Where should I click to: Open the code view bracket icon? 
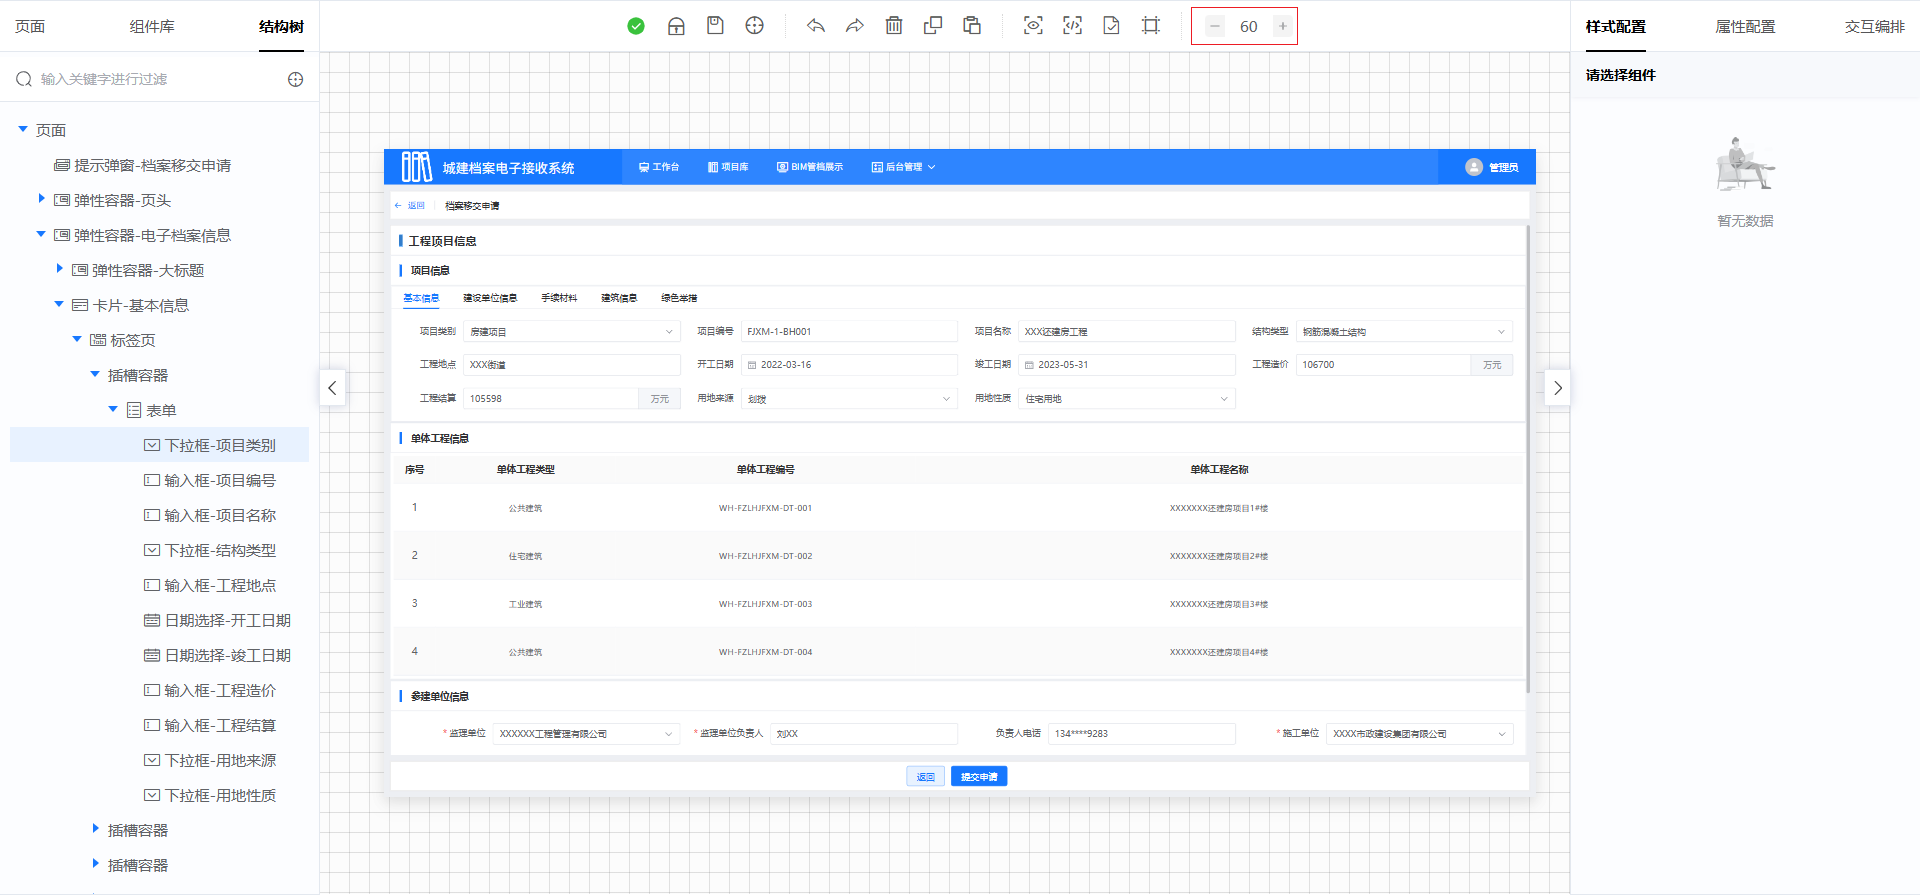coord(1072,26)
